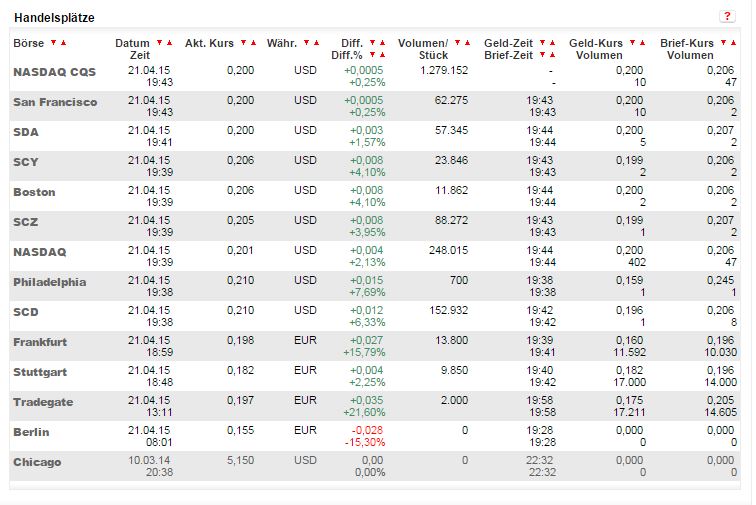Select the Berlin exchange row
Screen dimensions: 756x505
31,432
